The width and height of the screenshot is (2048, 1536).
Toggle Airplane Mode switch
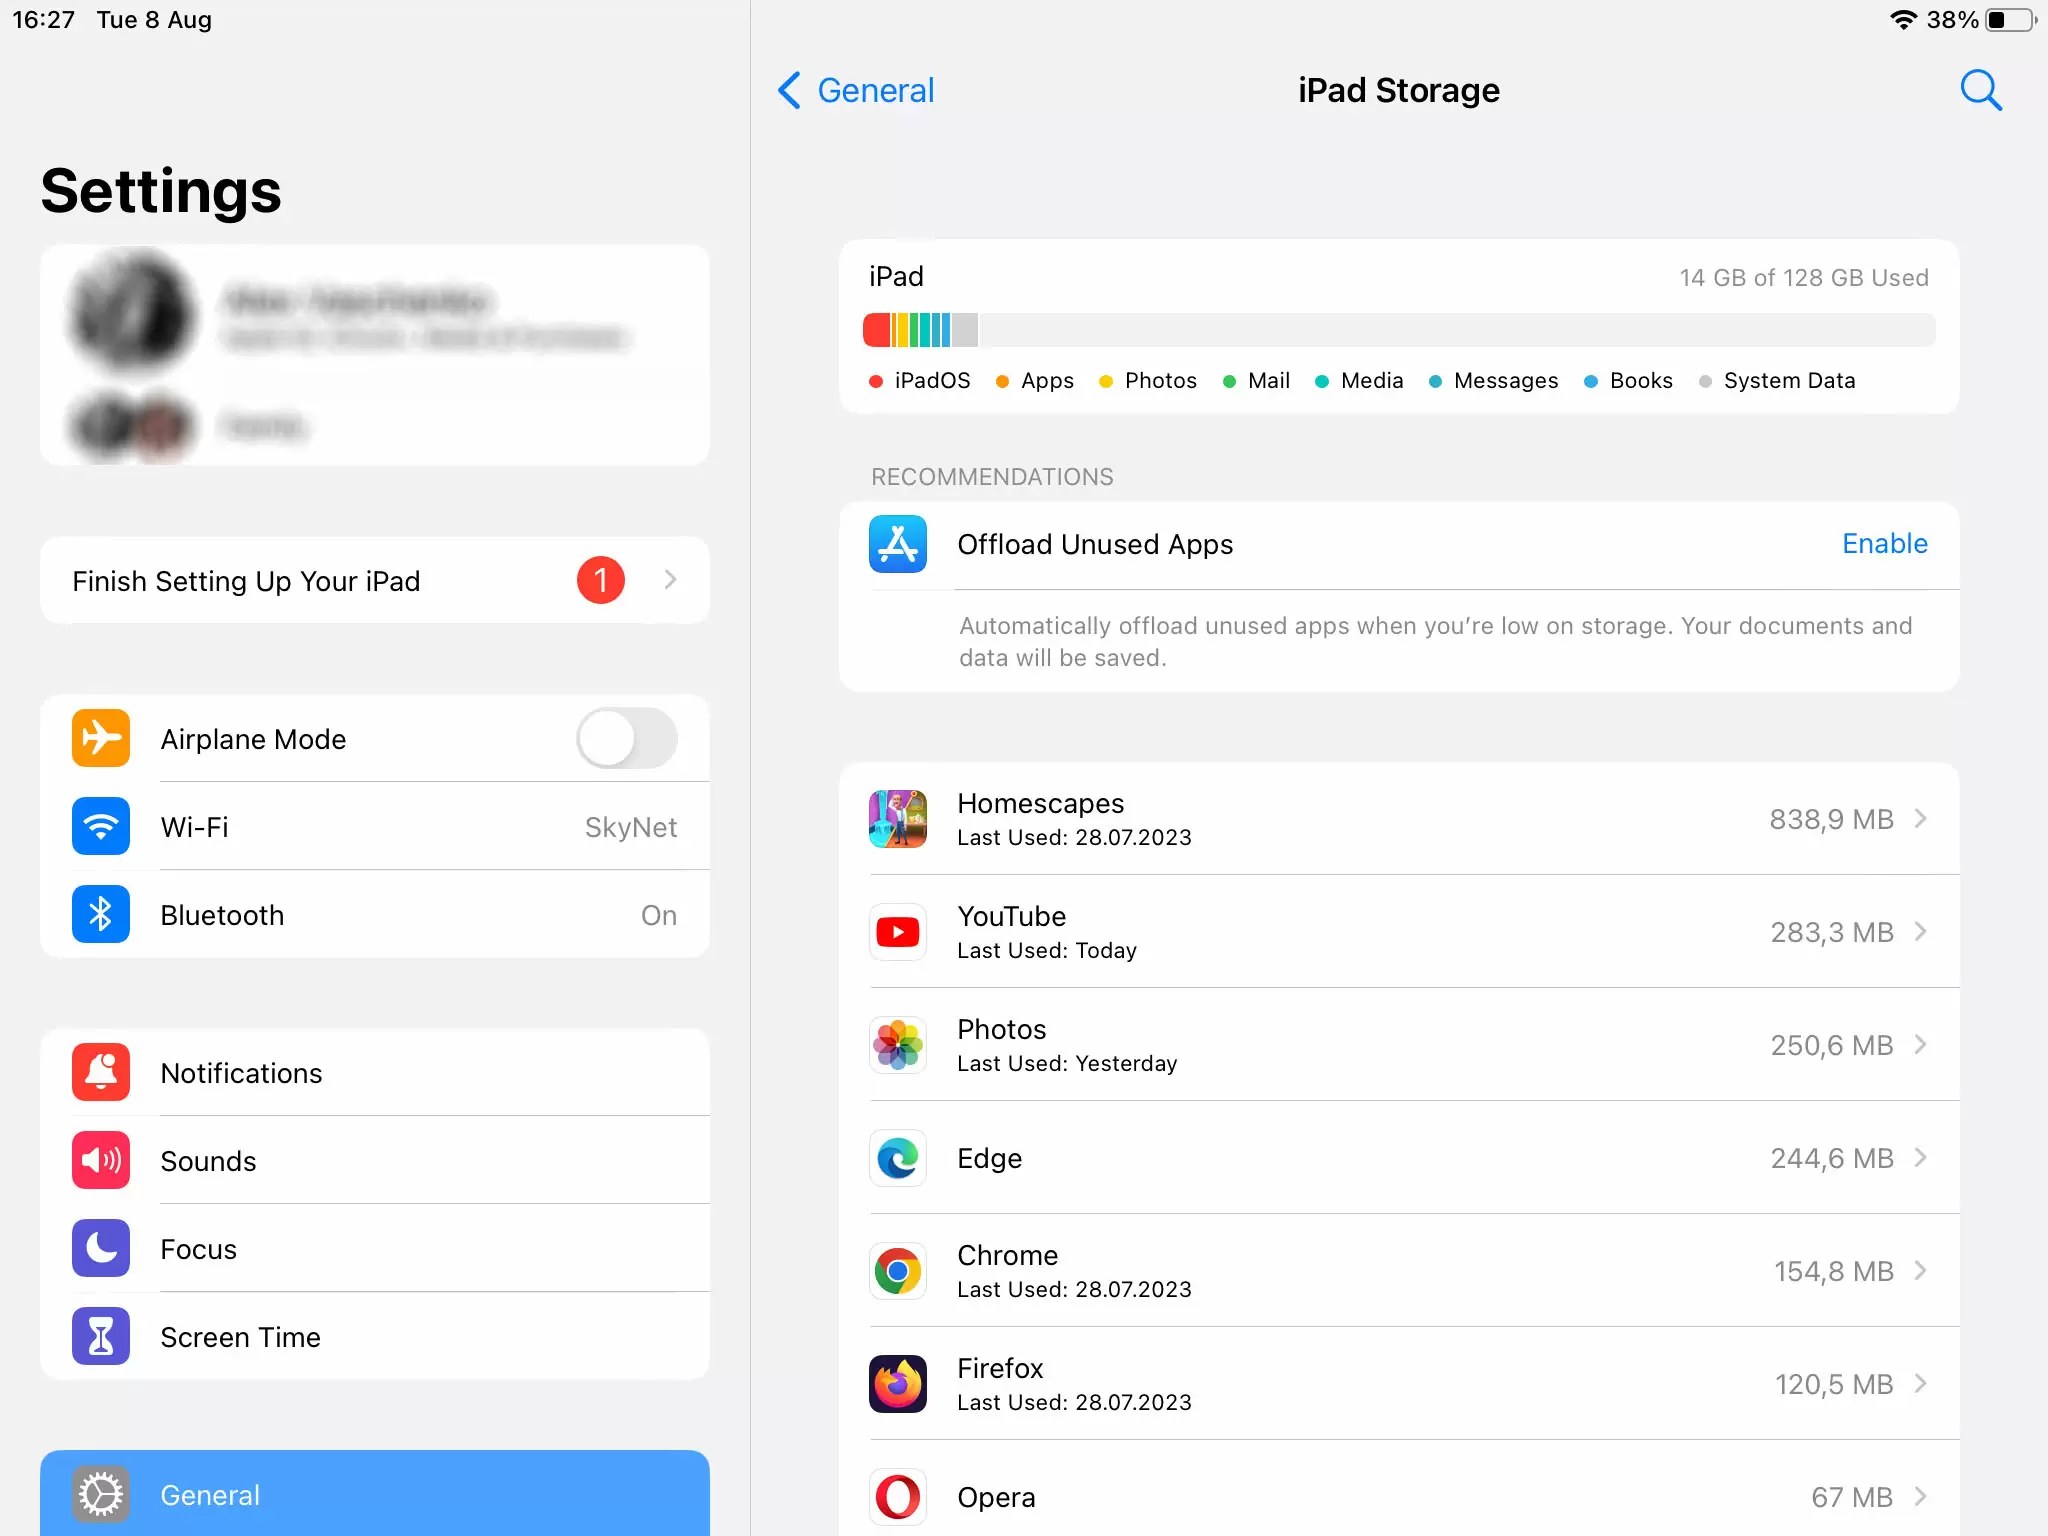click(626, 739)
